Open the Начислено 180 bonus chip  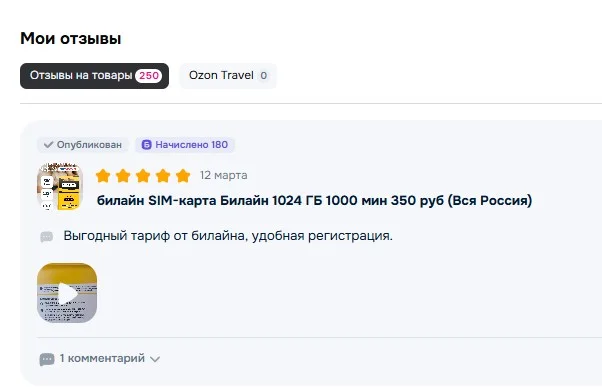pos(185,145)
